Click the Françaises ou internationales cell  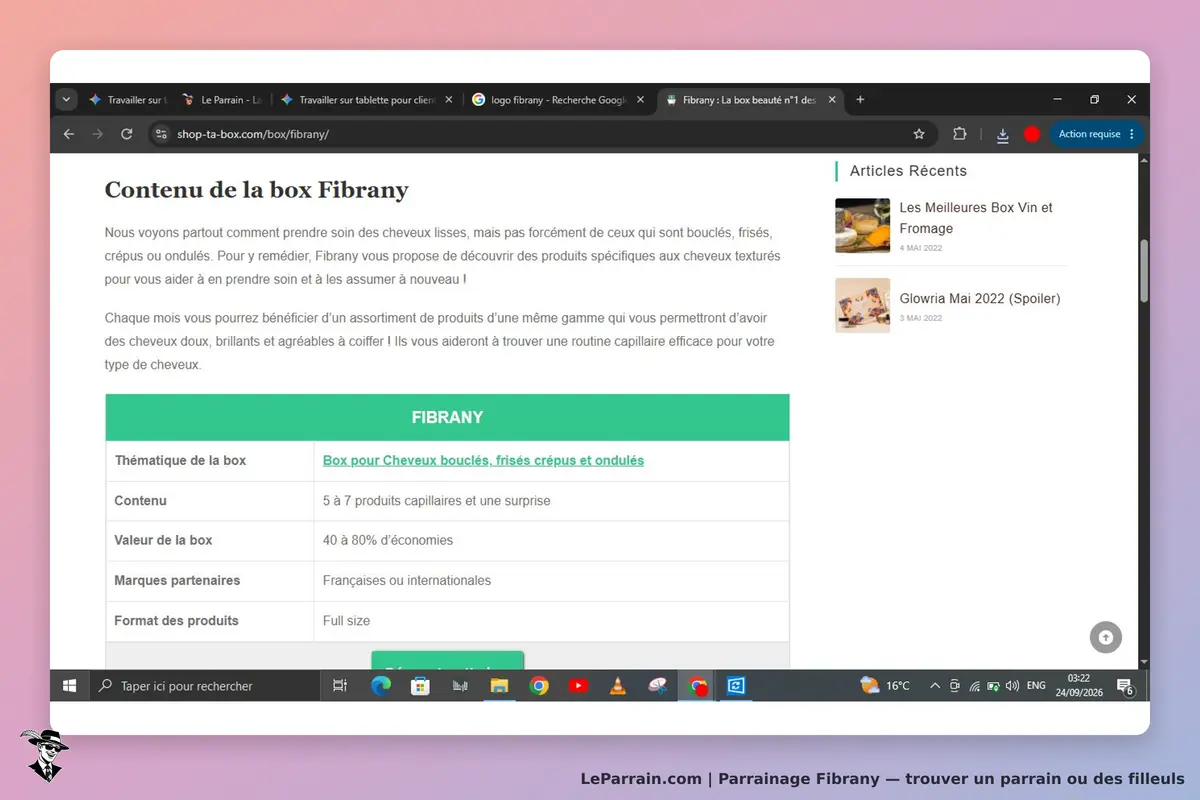coord(551,581)
